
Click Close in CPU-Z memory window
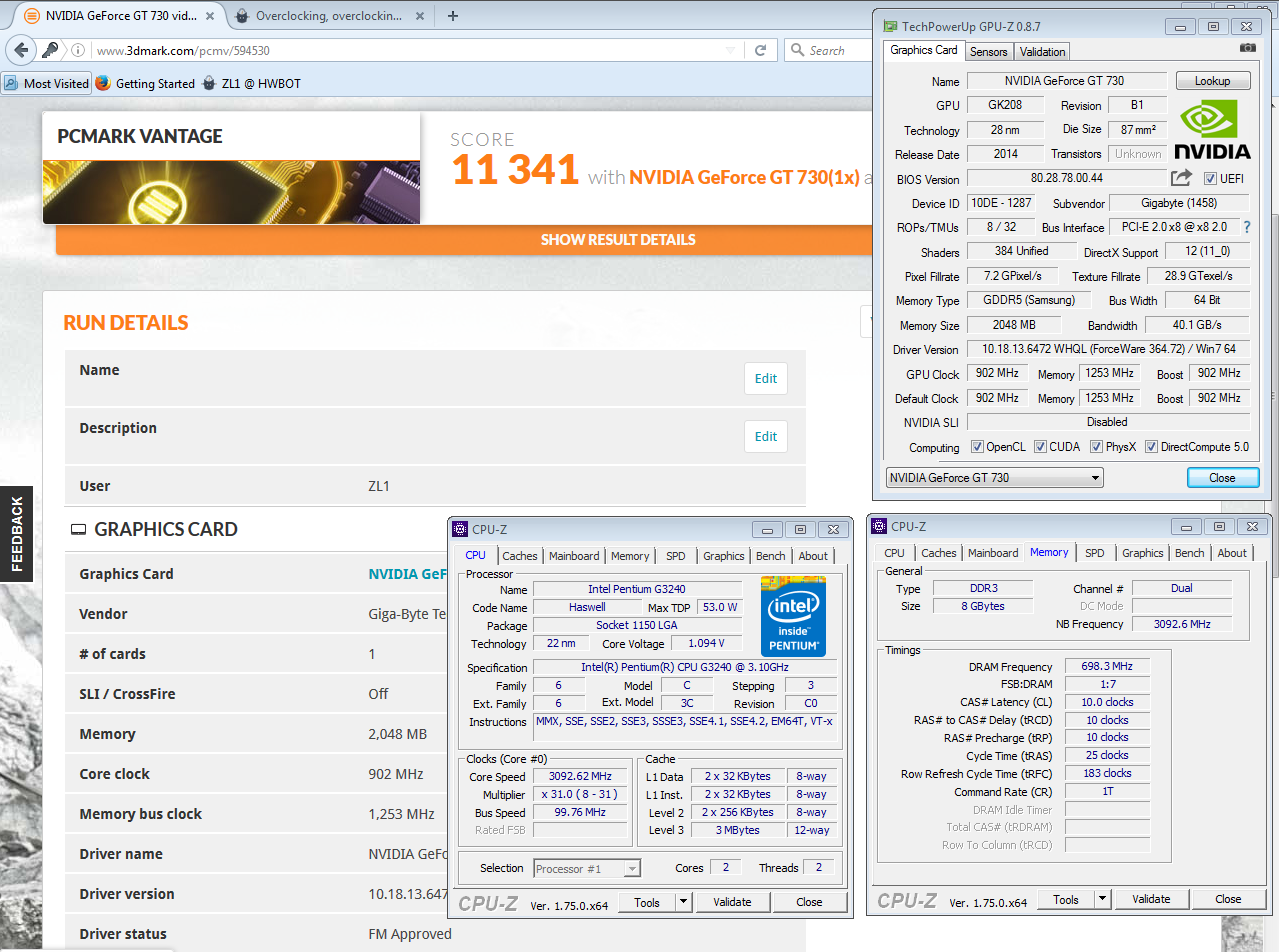[x=1228, y=899]
